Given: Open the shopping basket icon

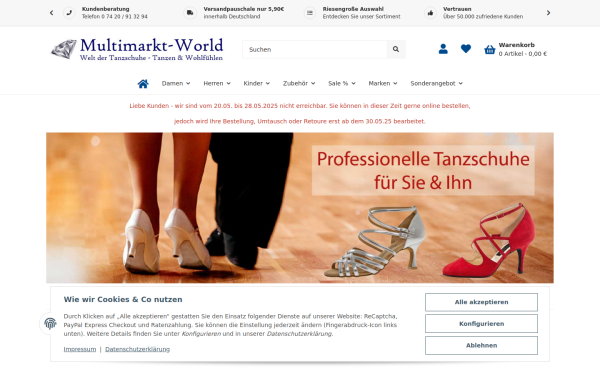Looking at the screenshot, I should pyautogui.click(x=489, y=49).
